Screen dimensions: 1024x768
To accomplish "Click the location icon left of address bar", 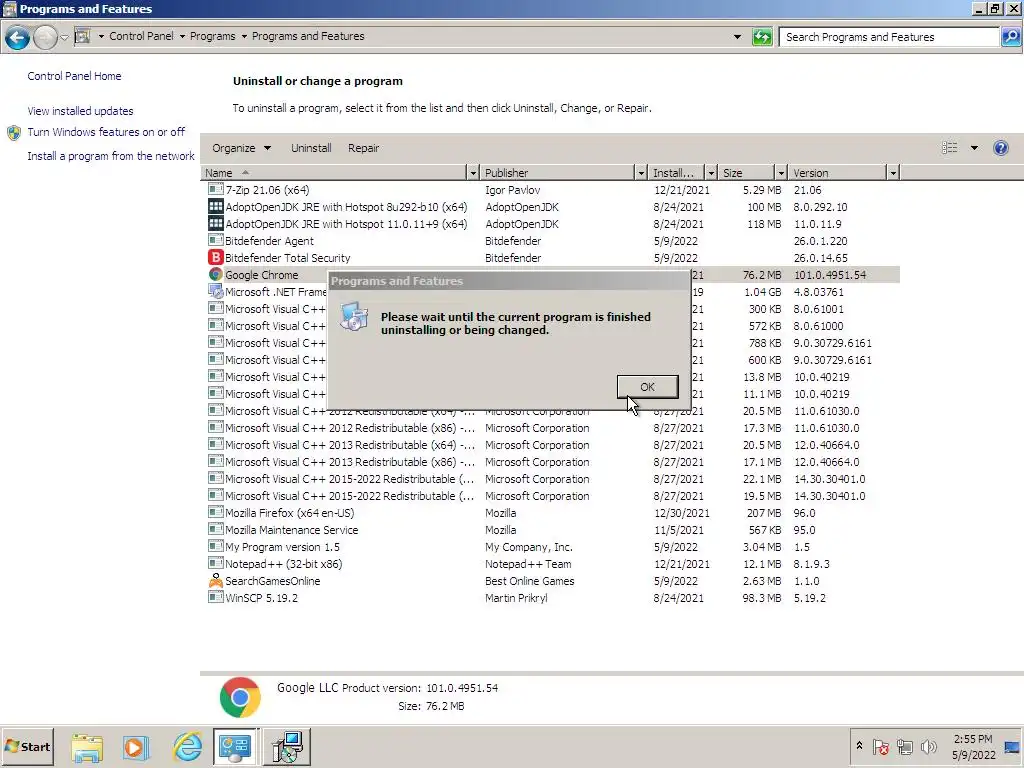I will (x=83, y=36).
